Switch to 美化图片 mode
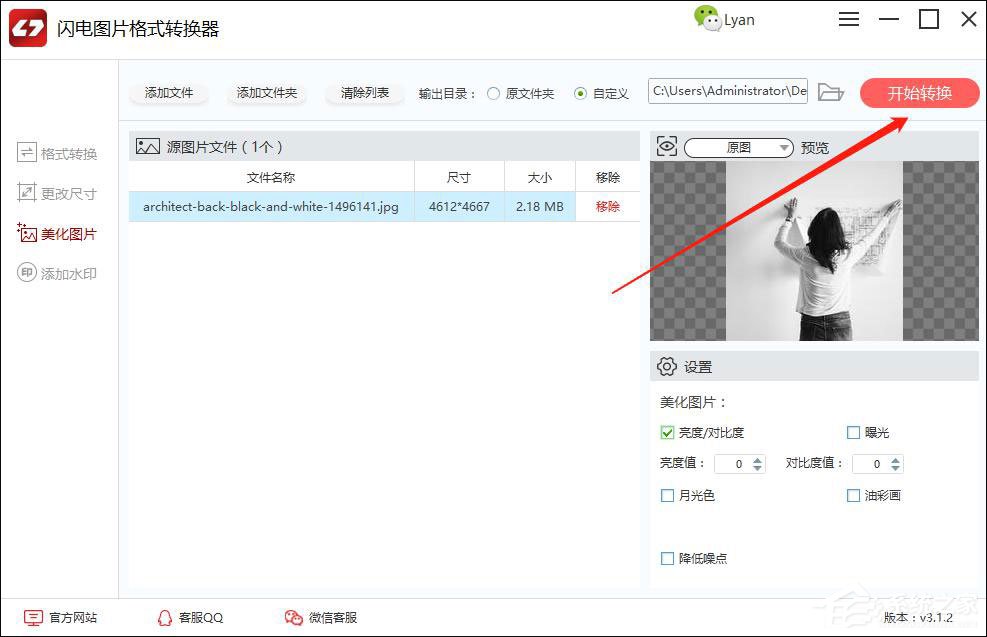Screen dimensions: 987x637 point(58,233)
